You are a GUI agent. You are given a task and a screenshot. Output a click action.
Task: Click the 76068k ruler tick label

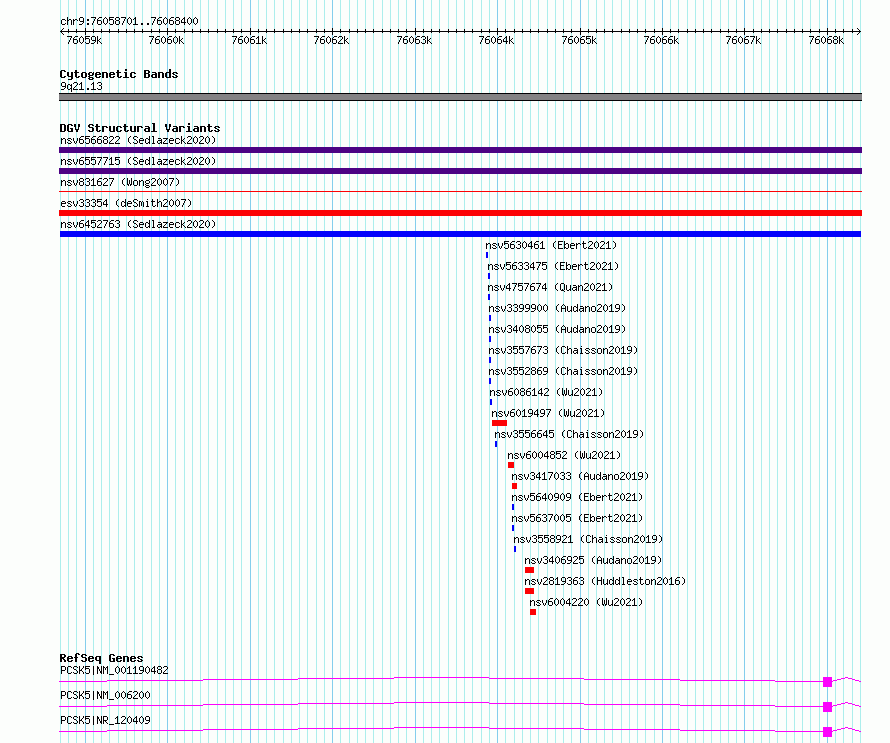click(x=826, y=40)
